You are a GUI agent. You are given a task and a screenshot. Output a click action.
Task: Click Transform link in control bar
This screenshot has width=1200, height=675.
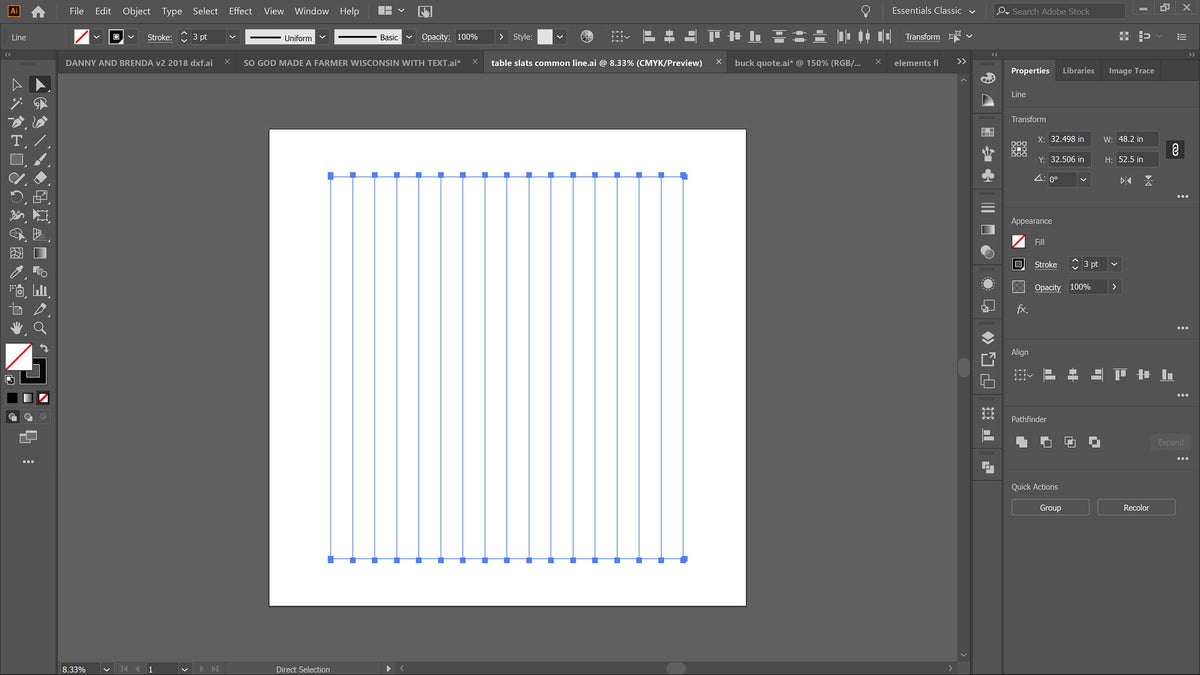click(x=922, y=37)
